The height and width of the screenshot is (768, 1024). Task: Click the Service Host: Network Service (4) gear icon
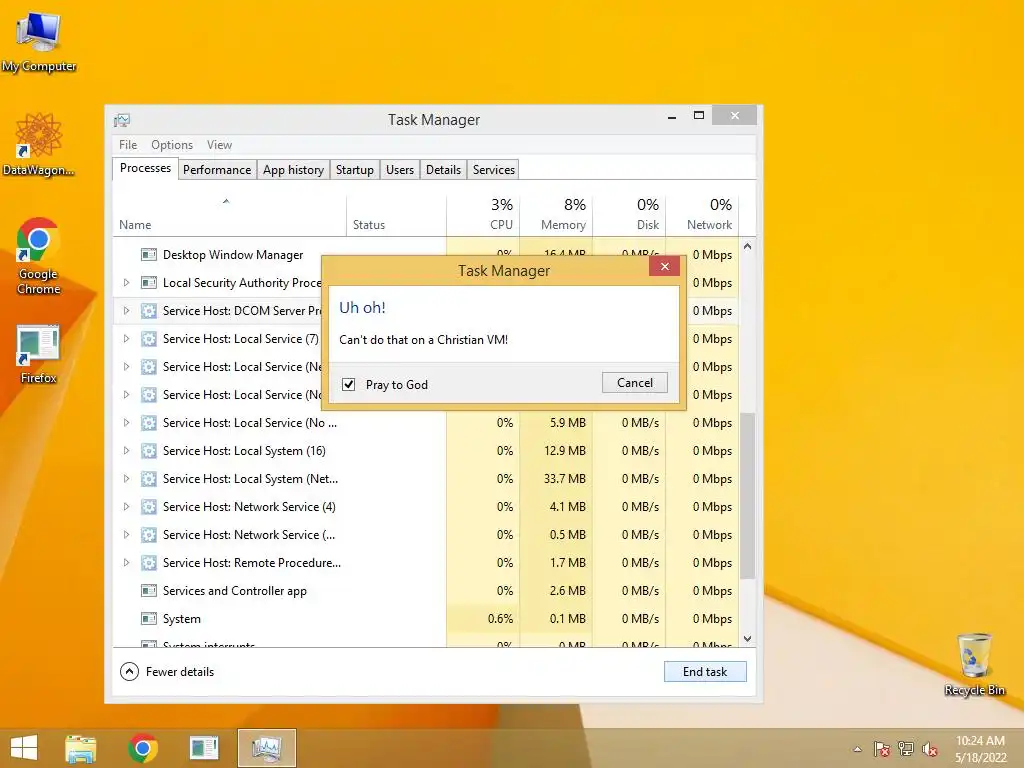[x=149, y=507]
